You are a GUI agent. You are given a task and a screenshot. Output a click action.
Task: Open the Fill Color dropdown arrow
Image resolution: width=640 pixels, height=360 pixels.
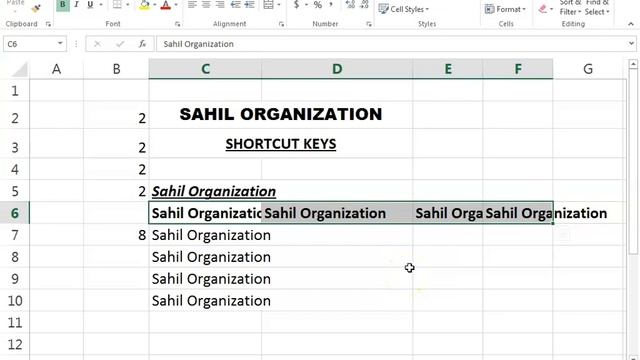pos(155,5)
